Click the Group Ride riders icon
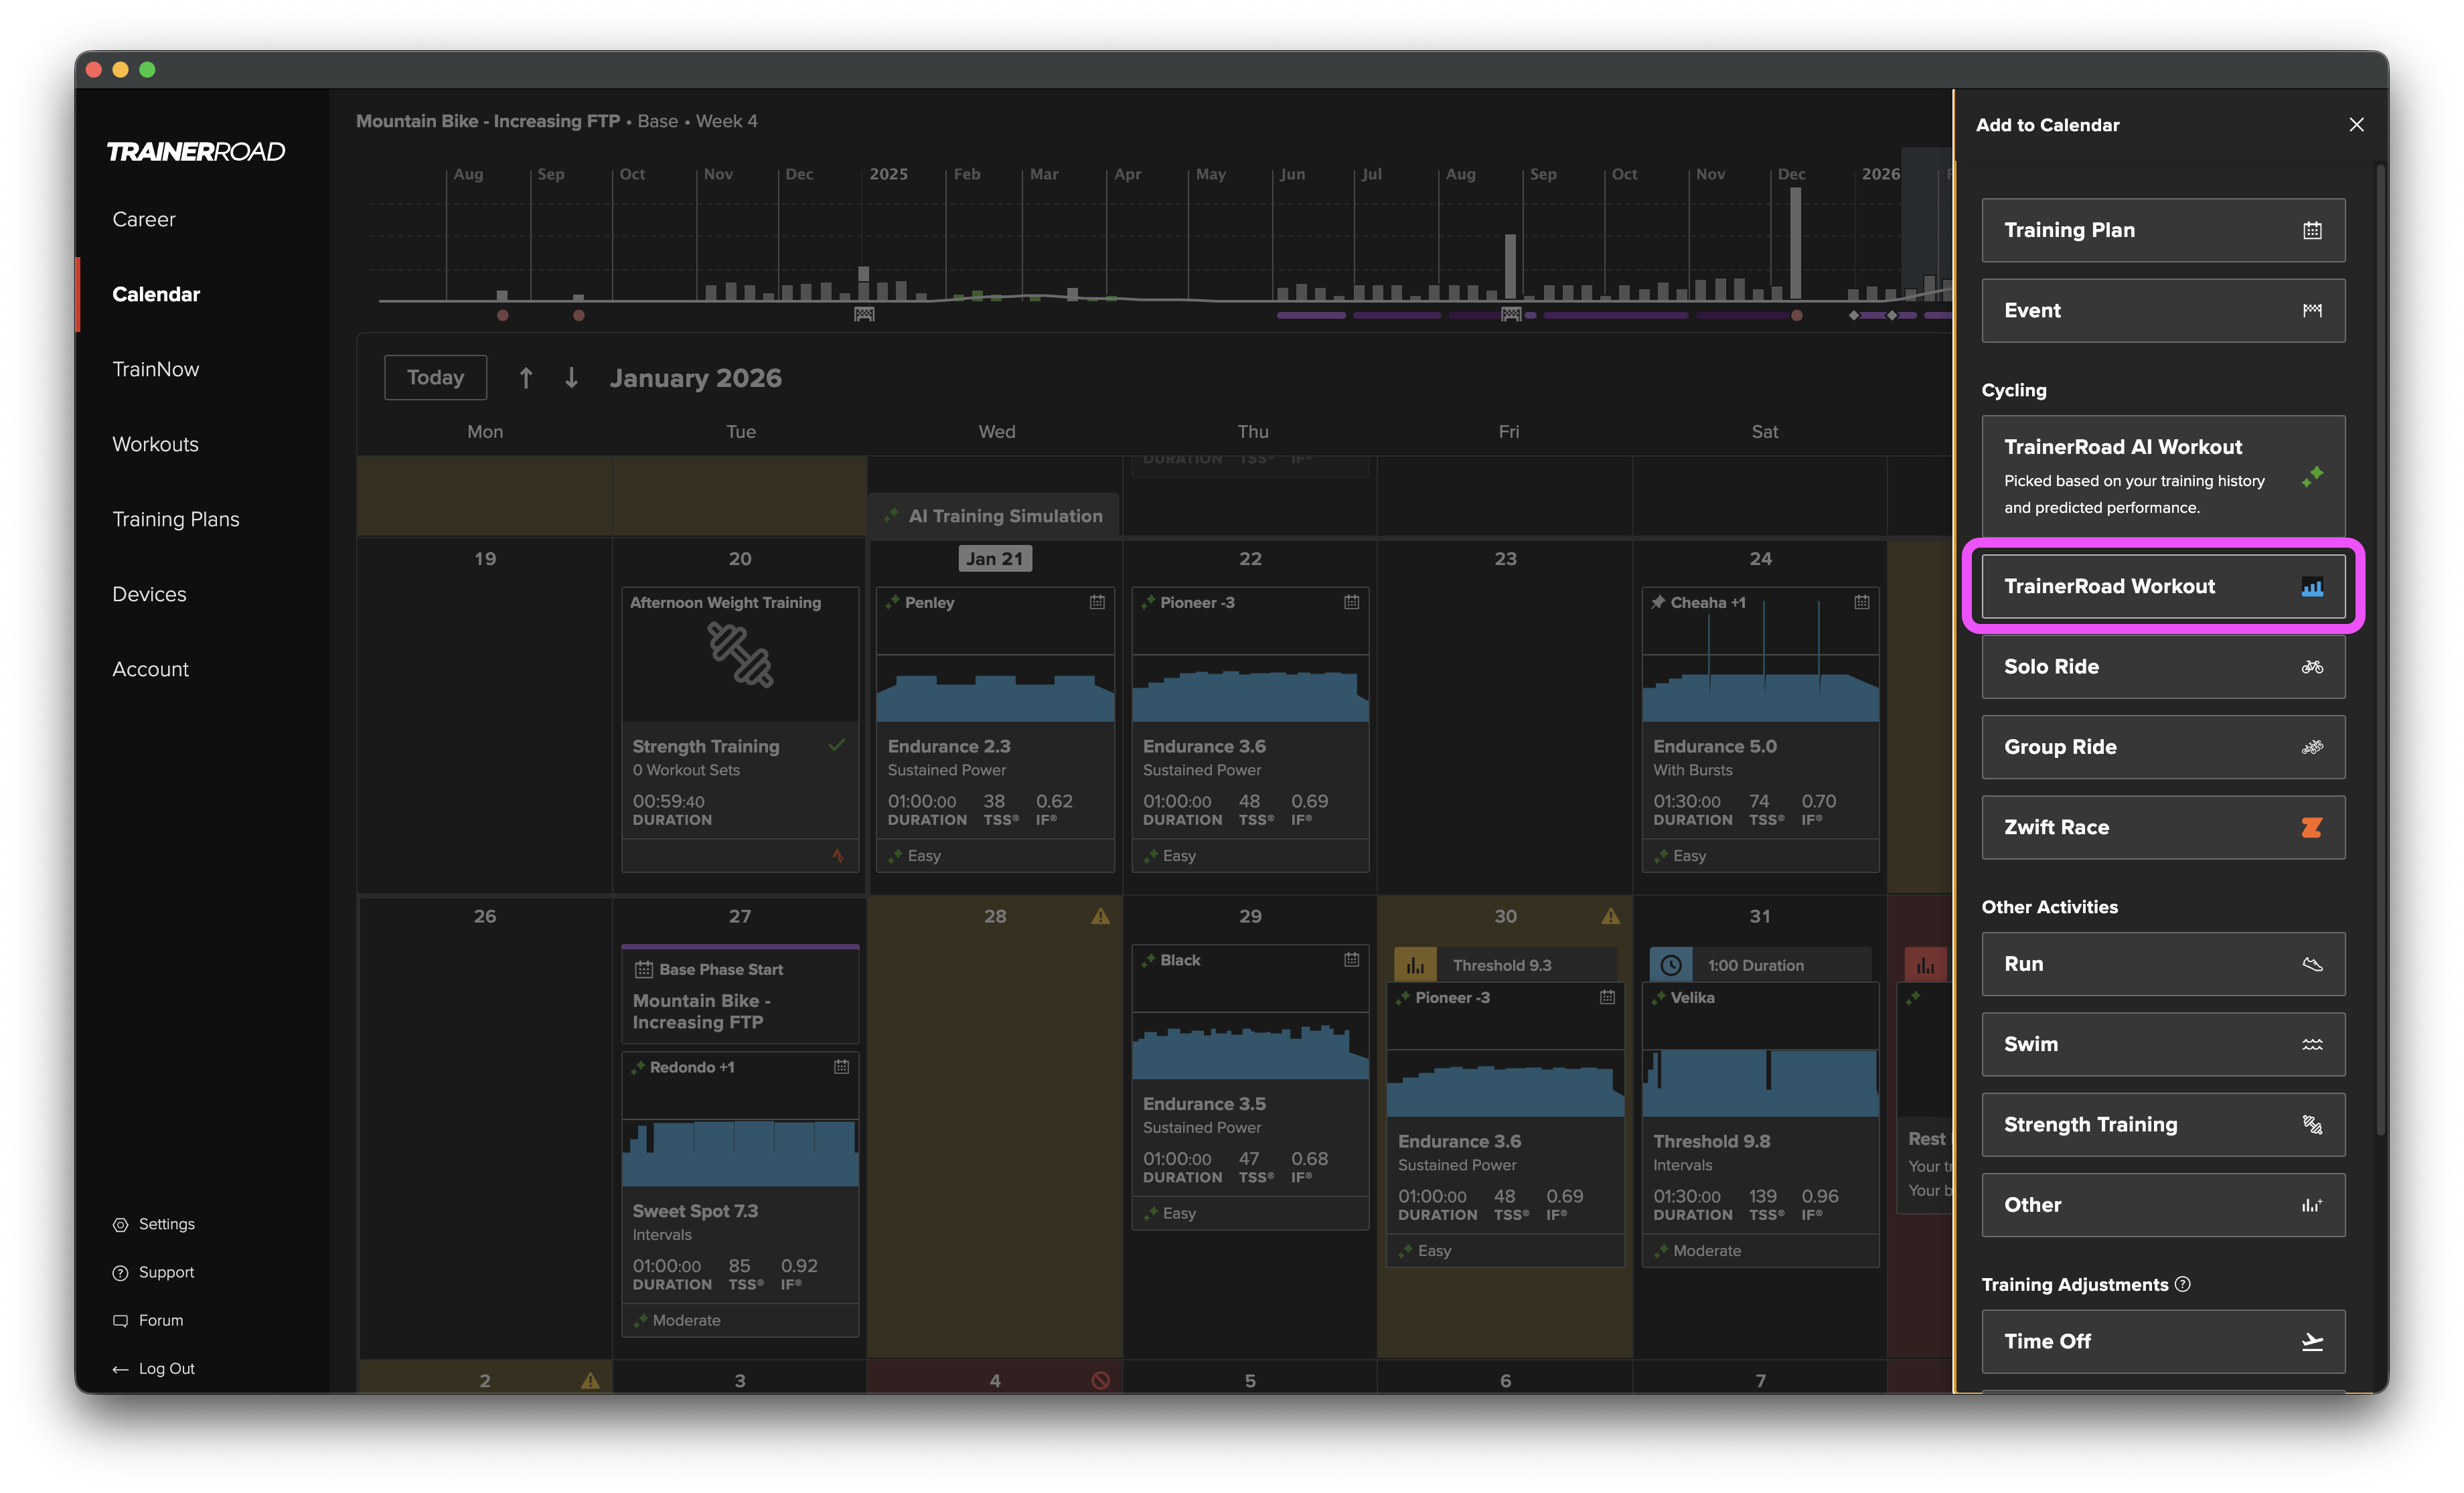 2312,747
